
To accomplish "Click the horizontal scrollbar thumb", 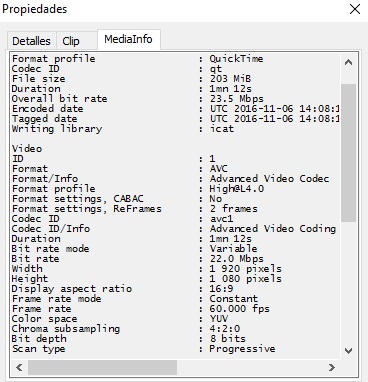I will 102,367.
